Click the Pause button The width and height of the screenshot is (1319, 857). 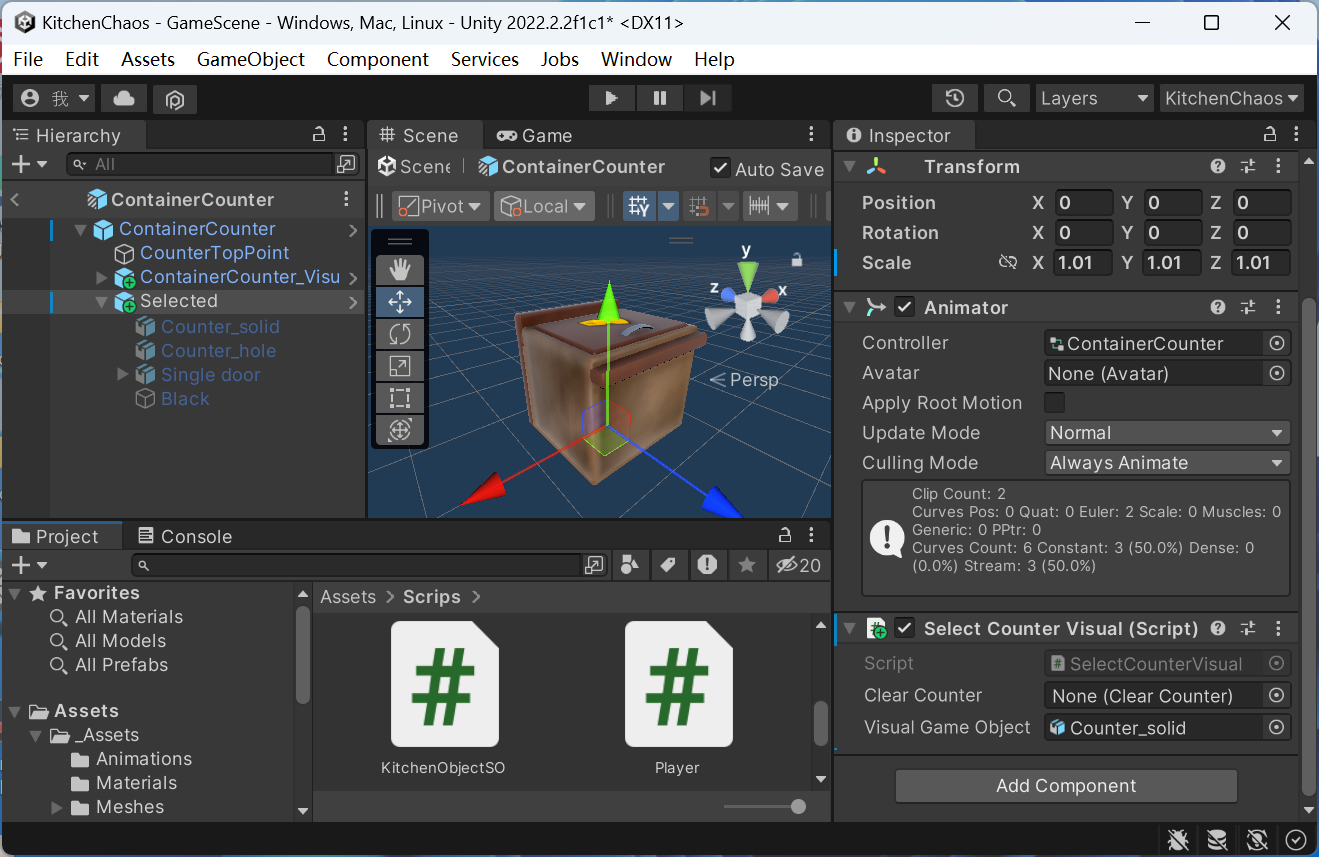click(x=660, y=98)
